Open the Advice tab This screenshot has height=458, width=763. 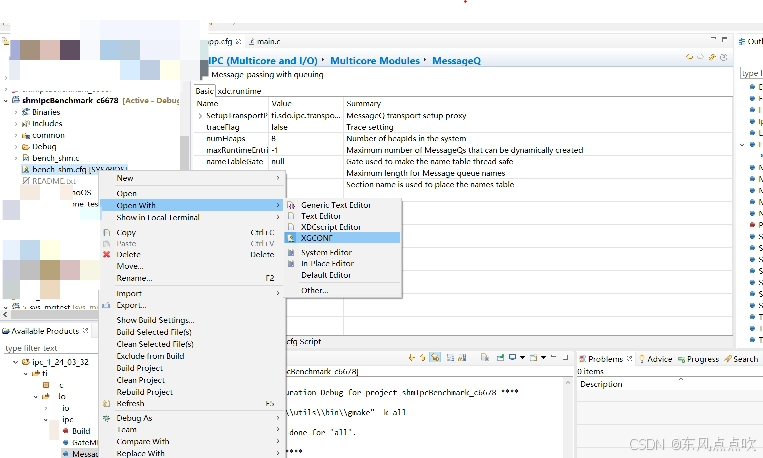[x=655, y=359]
